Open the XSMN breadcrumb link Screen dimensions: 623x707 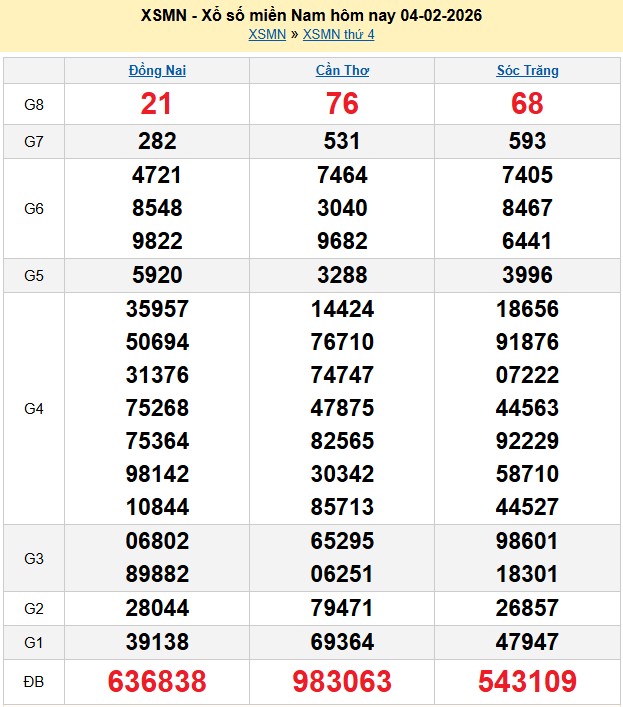[267, 35]
